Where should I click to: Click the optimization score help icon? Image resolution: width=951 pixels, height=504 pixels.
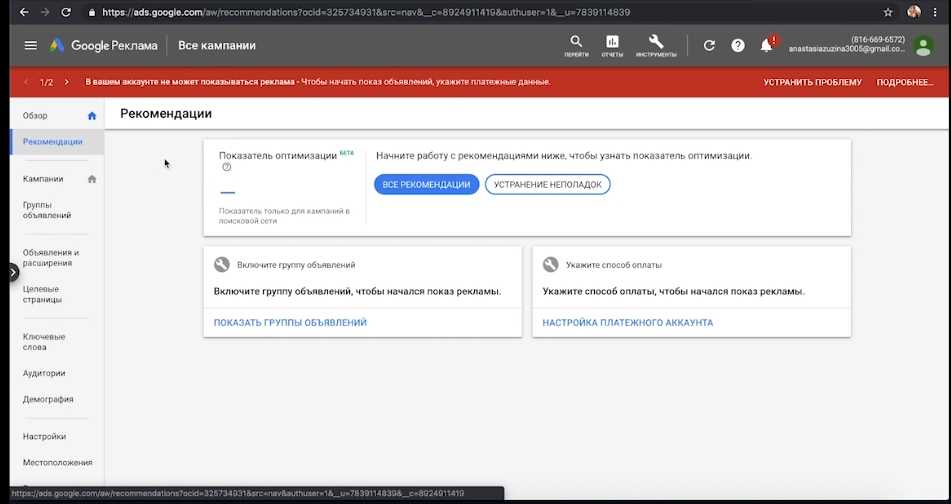point(227,168)
